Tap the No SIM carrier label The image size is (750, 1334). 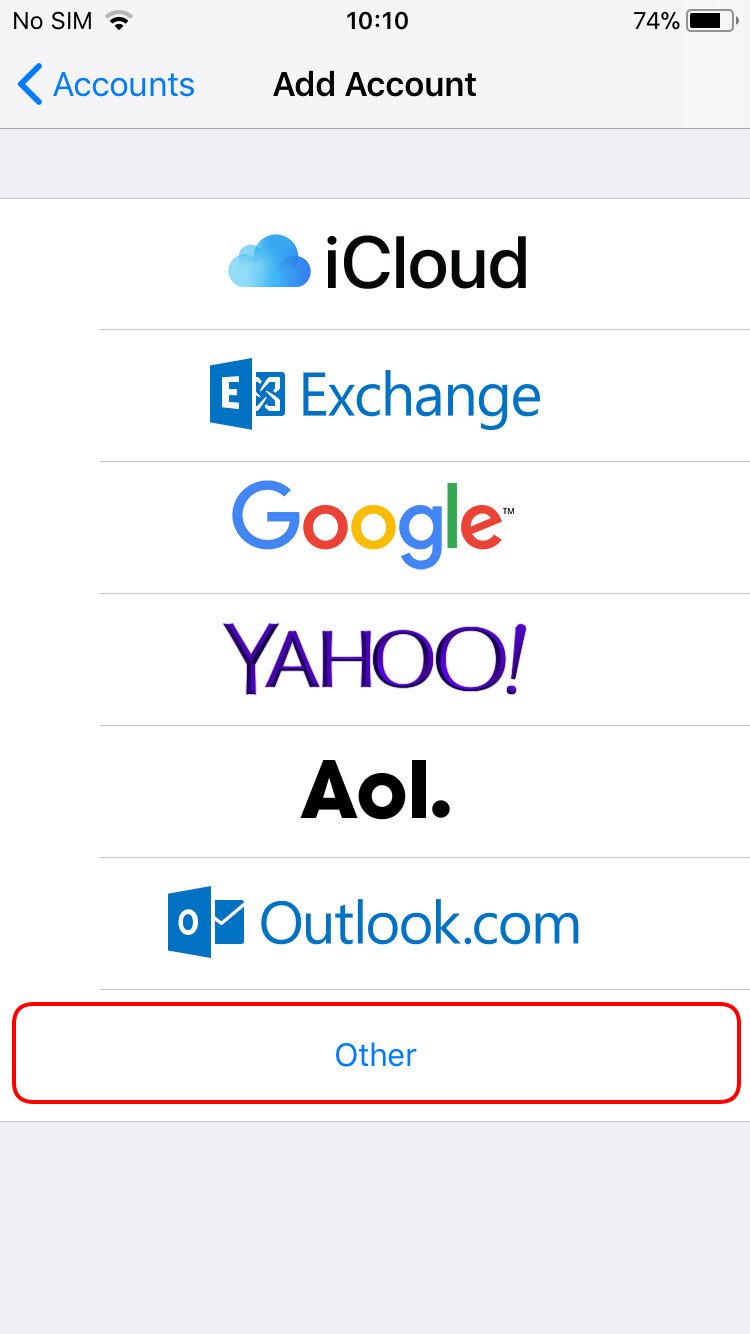[52, 21]
